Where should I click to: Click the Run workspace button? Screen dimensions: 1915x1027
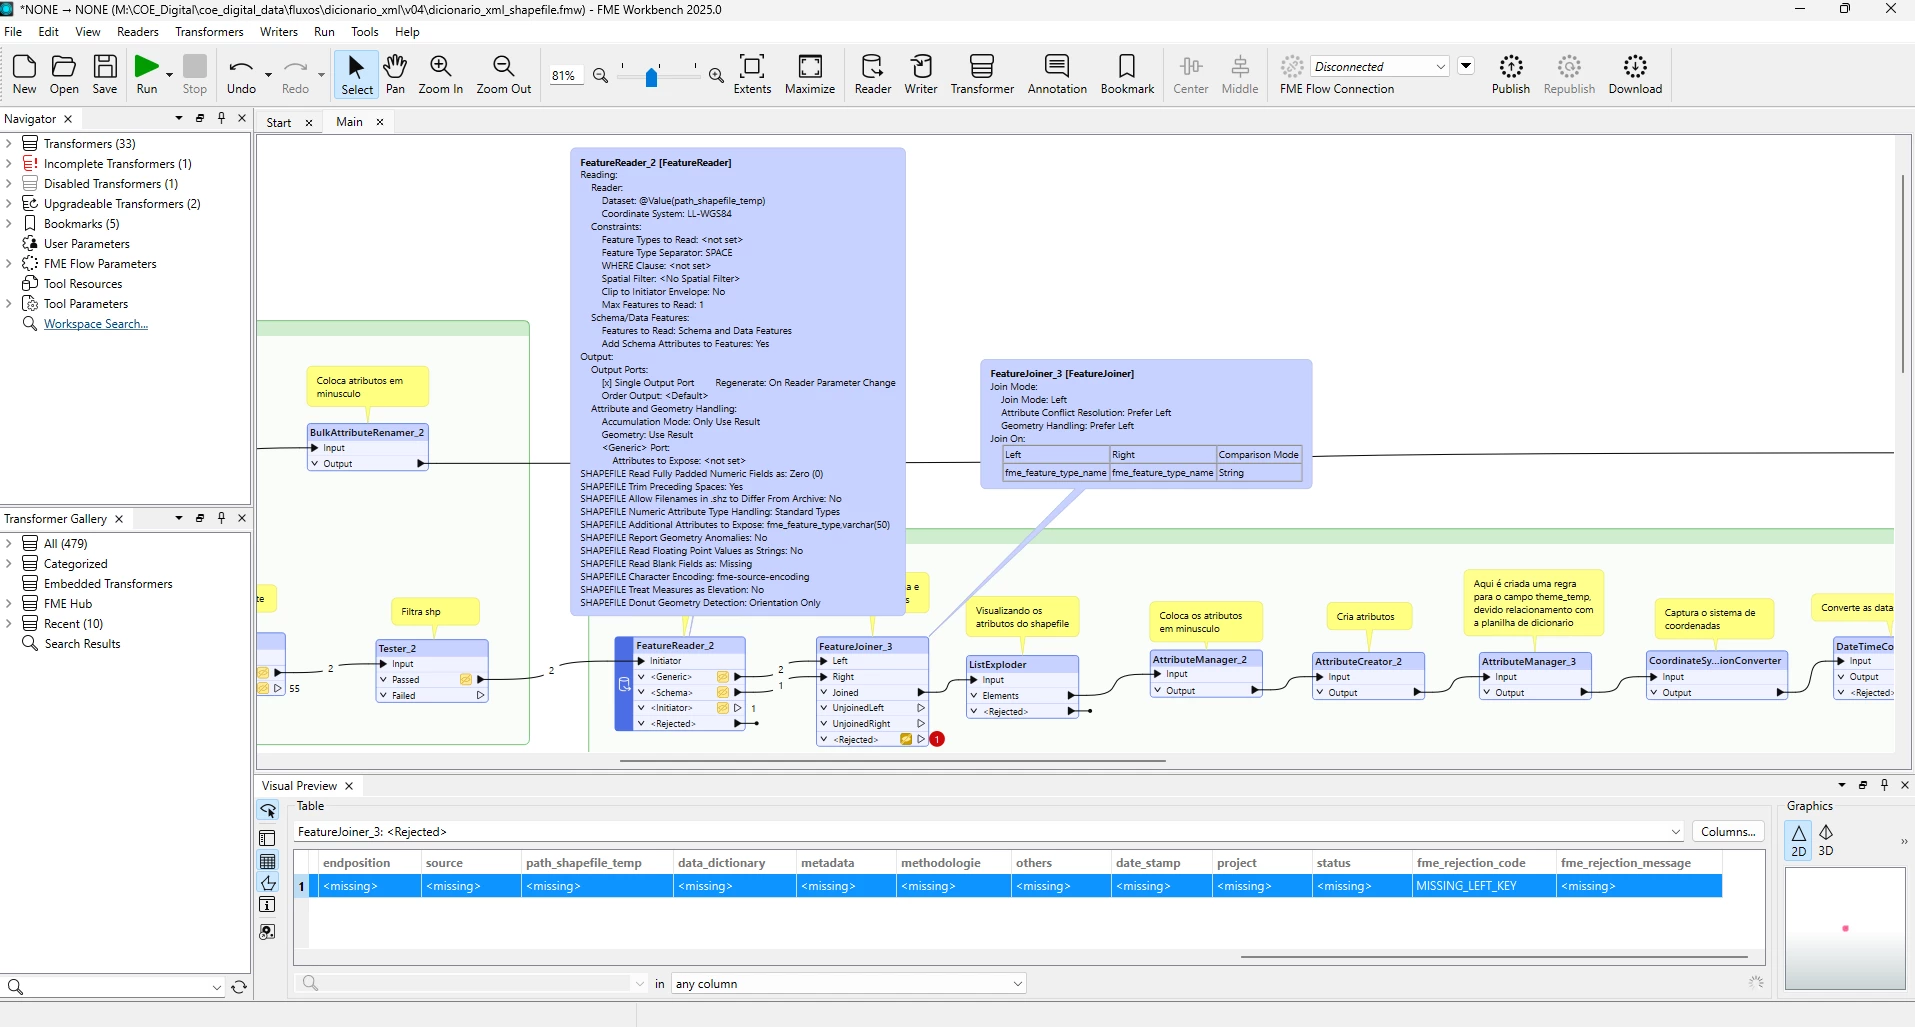click(146, 74)
